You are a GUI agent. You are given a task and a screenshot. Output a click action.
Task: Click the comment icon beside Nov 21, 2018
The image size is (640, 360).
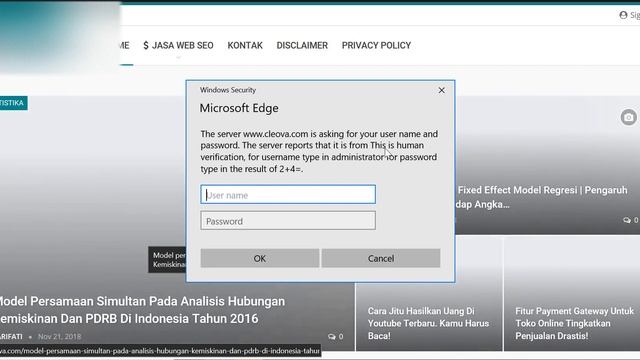click(x=332, y=337)
